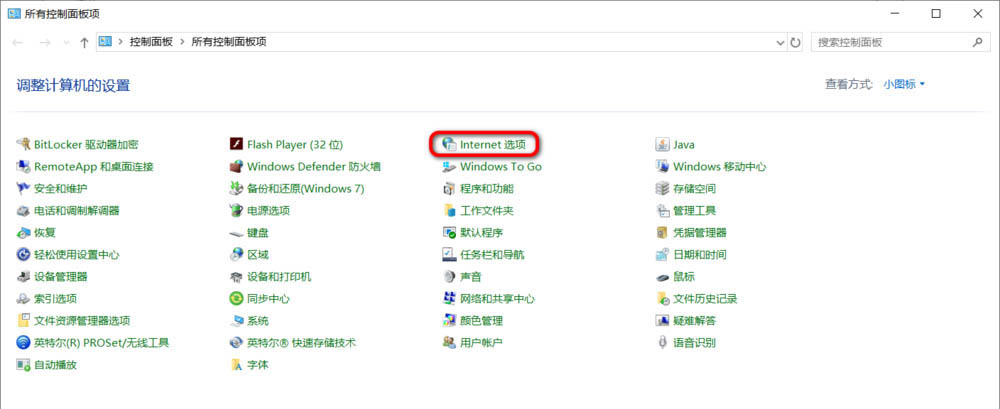This screenshot has width=1000, height=409.
Task: Click the refresh button beside address bar
Action: 796,43
